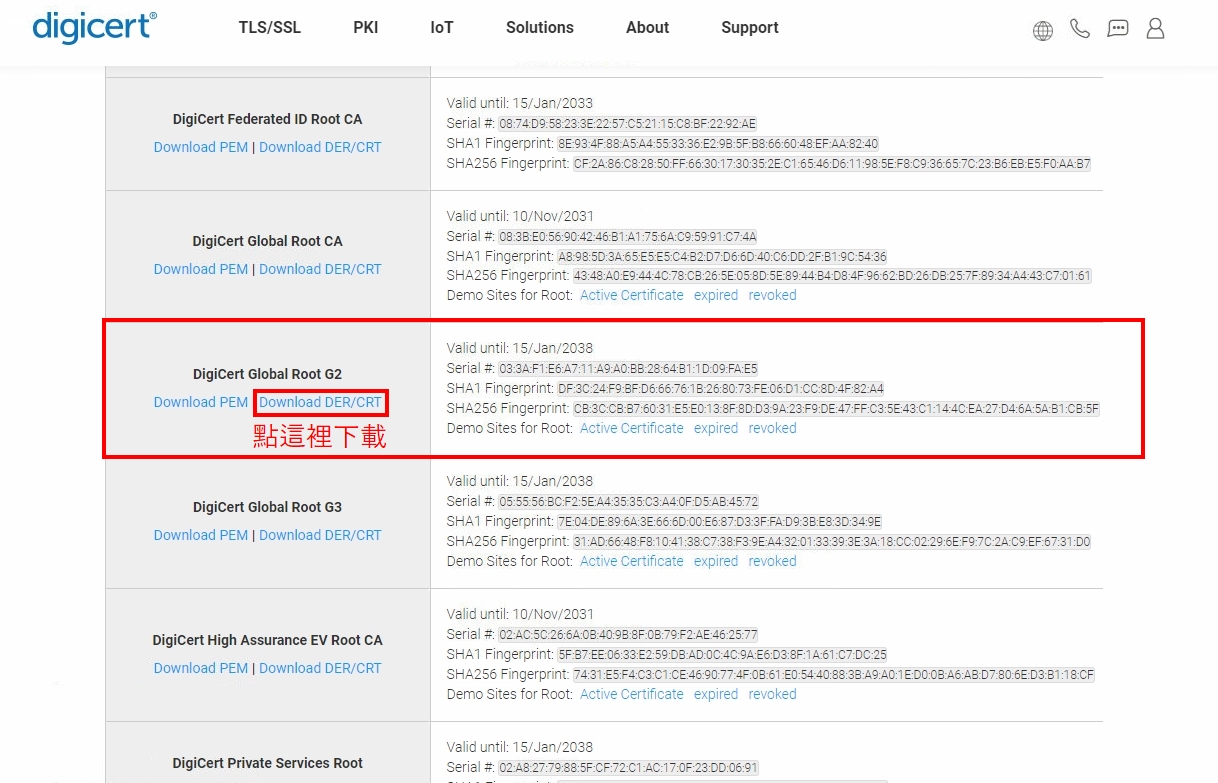Download DER/CRT for DigiCert Global Root G3
1218x783 pixels.
coord(320,535)
